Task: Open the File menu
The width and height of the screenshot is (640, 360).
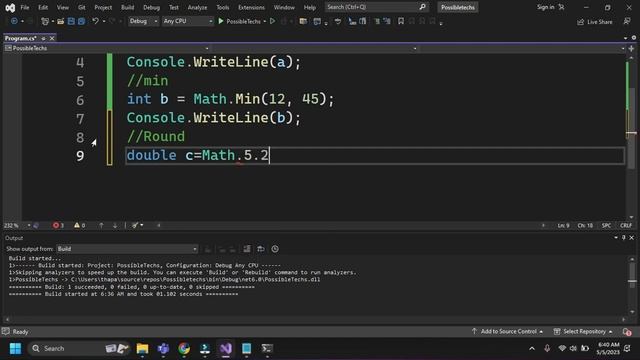Action: pos(25,7)
